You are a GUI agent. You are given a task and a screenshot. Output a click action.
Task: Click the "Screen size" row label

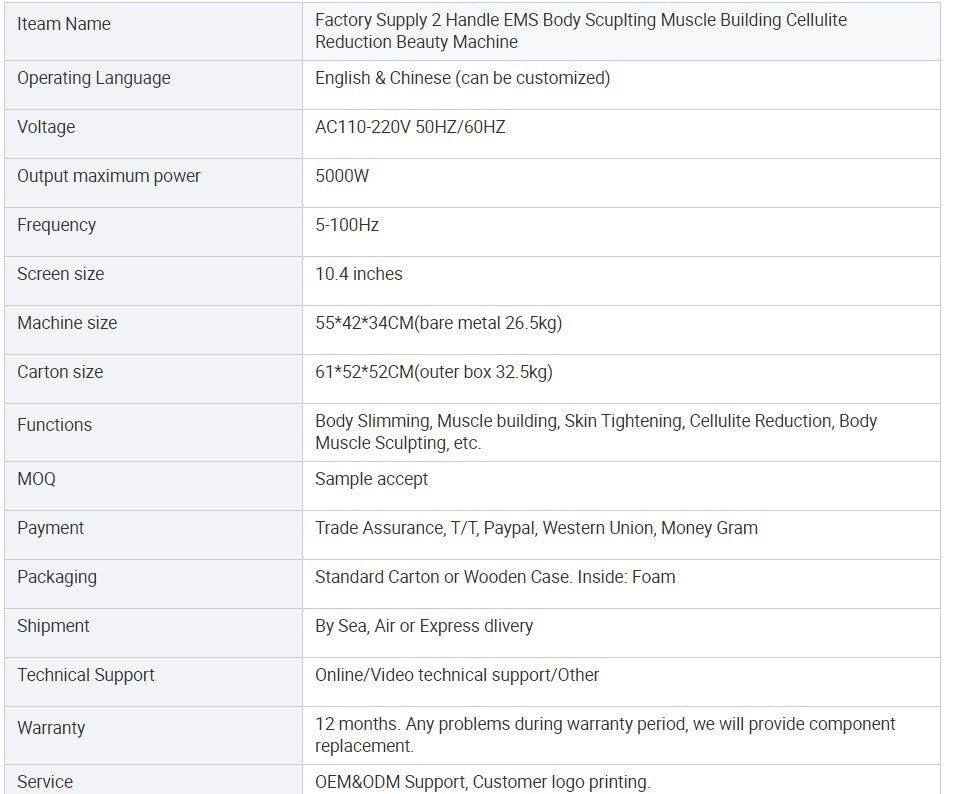point(61,274)
